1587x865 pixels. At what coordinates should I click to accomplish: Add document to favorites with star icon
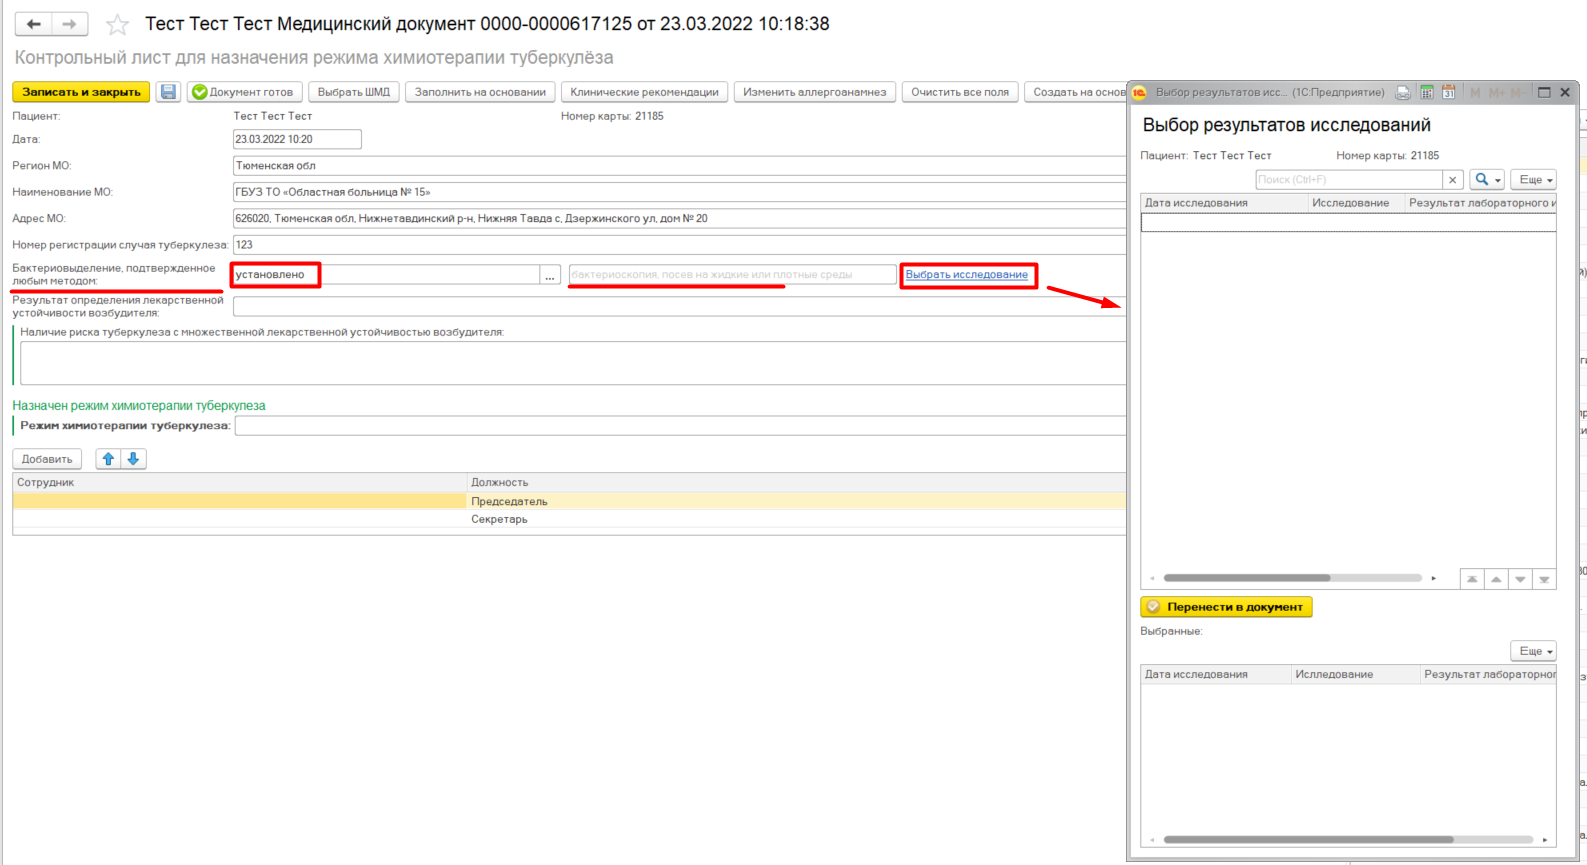[x=117, y=25]
